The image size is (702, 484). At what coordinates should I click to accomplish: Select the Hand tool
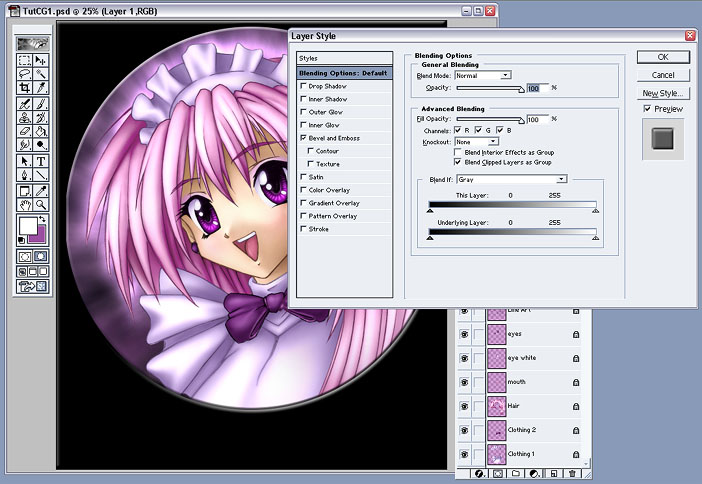(x=24, y=205)
